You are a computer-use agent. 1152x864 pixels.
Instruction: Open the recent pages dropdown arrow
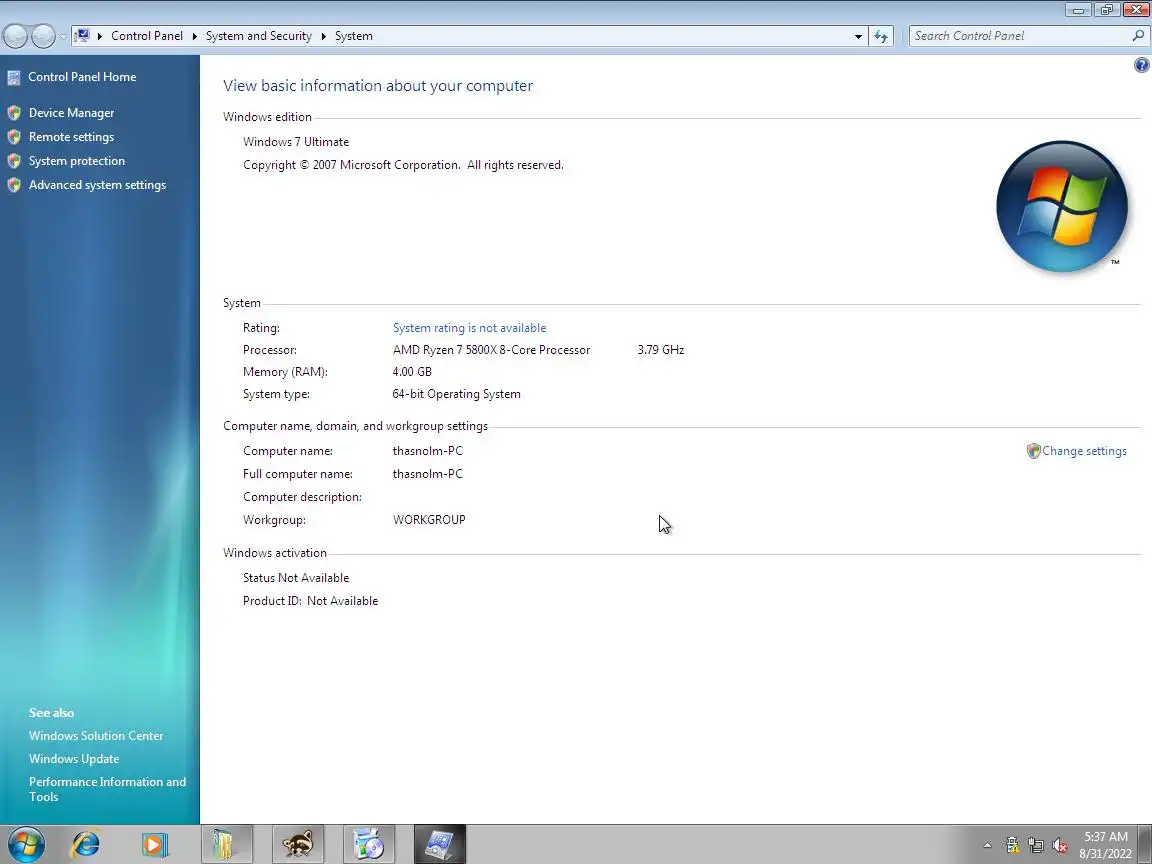pos(63,36)
